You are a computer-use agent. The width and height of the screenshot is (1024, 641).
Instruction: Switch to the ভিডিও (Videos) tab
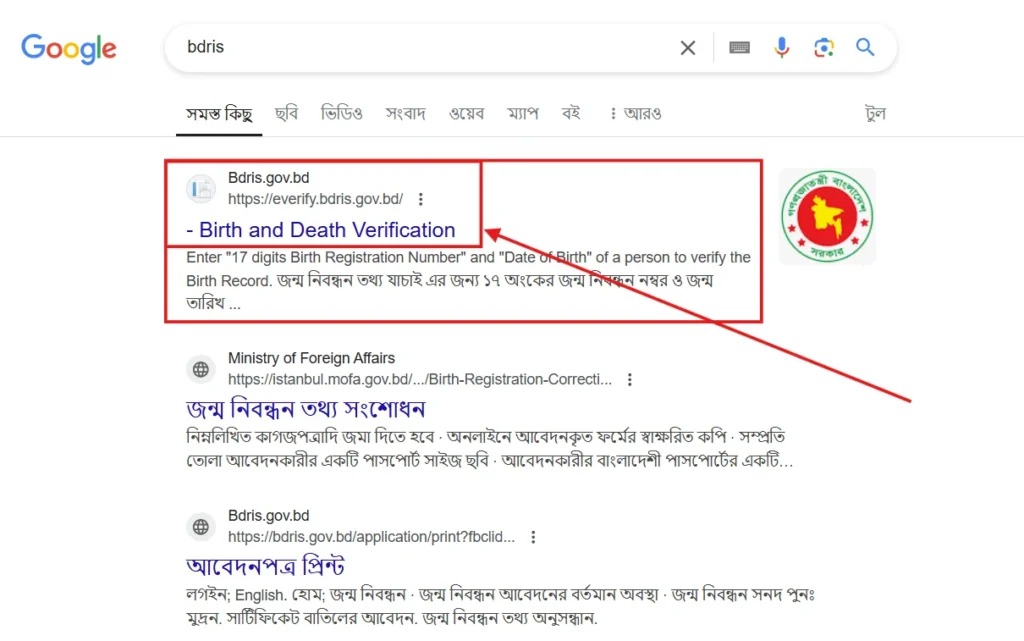coord(342,113)
